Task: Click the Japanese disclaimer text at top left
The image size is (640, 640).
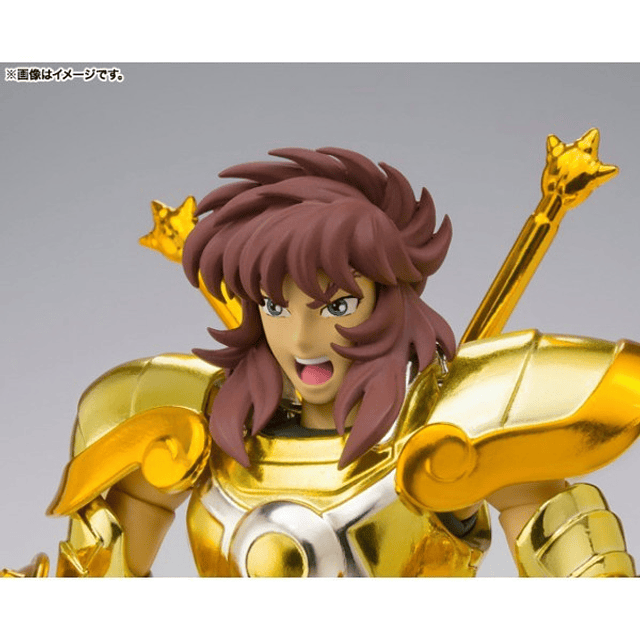Action: click(x=66, y=76)
